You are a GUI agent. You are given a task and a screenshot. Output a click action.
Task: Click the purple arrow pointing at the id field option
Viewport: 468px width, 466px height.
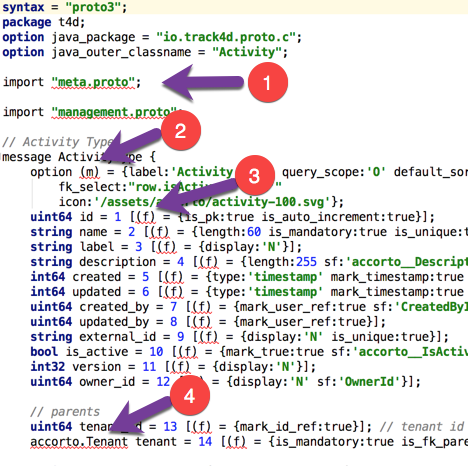pos(197,196)
